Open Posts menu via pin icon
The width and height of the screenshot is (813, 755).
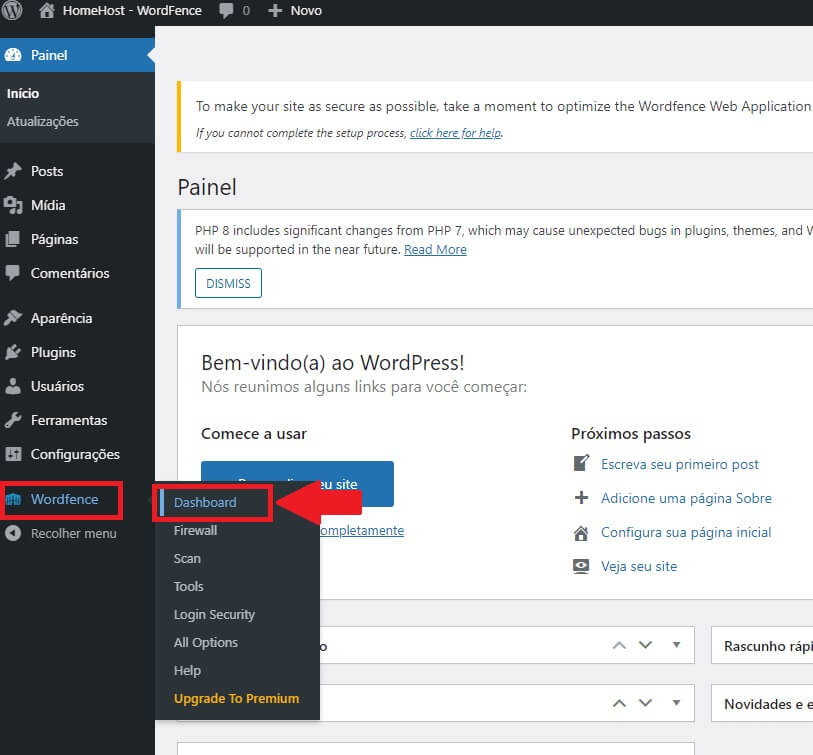pos(13,171)
